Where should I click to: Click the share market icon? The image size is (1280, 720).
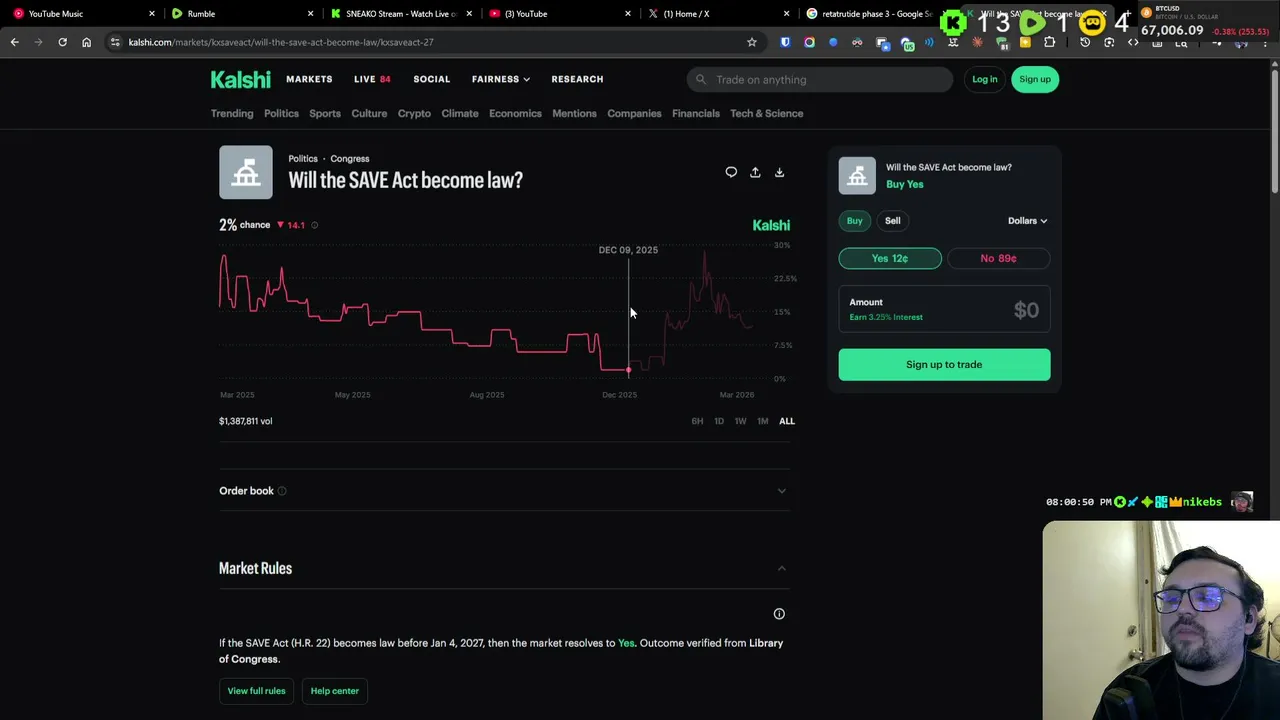tap(755, 172)
